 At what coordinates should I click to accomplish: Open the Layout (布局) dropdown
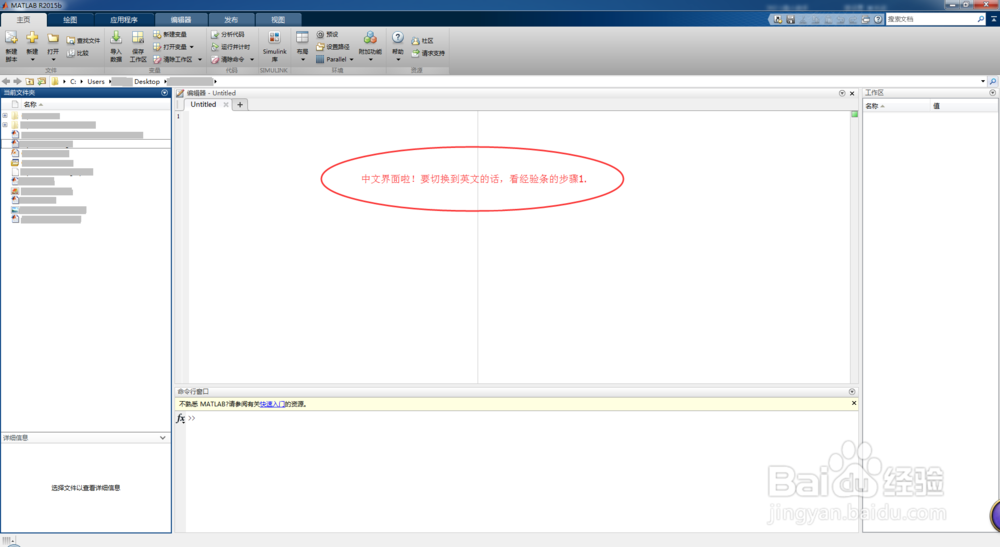[302, 46]
